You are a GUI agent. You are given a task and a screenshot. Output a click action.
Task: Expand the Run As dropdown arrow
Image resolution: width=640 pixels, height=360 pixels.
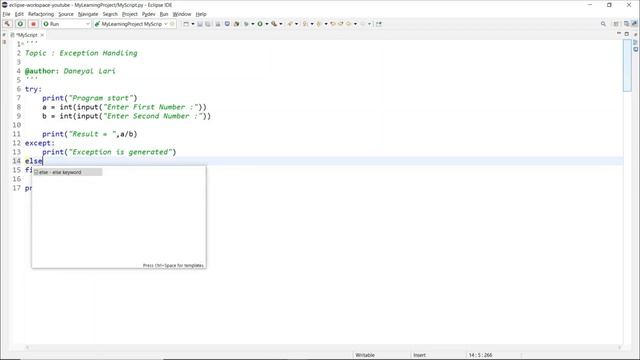[267, 24]
